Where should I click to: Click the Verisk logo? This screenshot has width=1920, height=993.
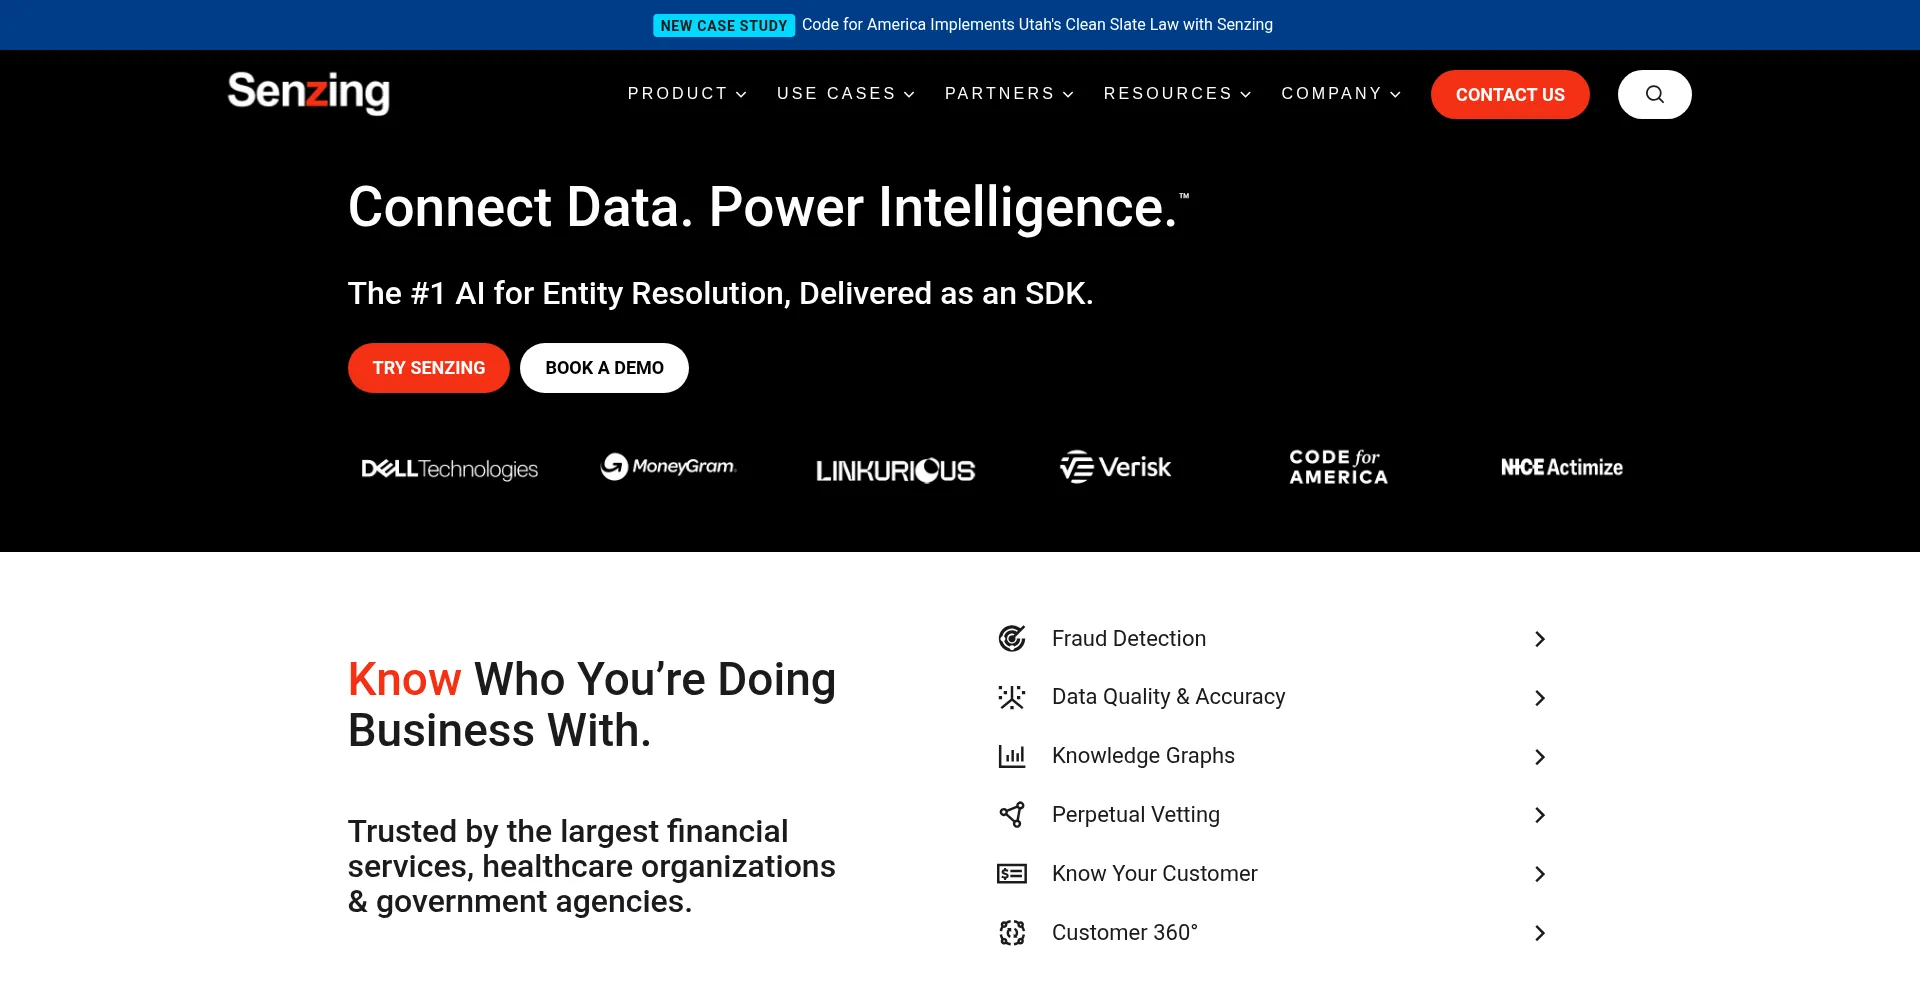coord(1115,467)
